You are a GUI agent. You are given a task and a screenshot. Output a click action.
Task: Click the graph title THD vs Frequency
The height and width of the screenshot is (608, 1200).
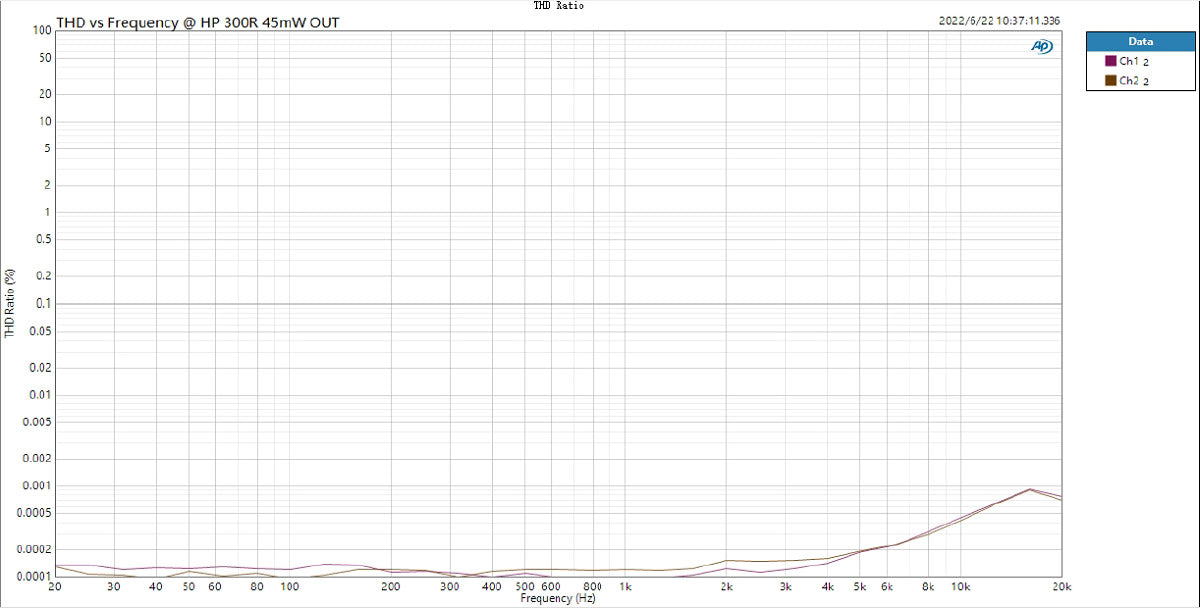[x=197, y=21]
